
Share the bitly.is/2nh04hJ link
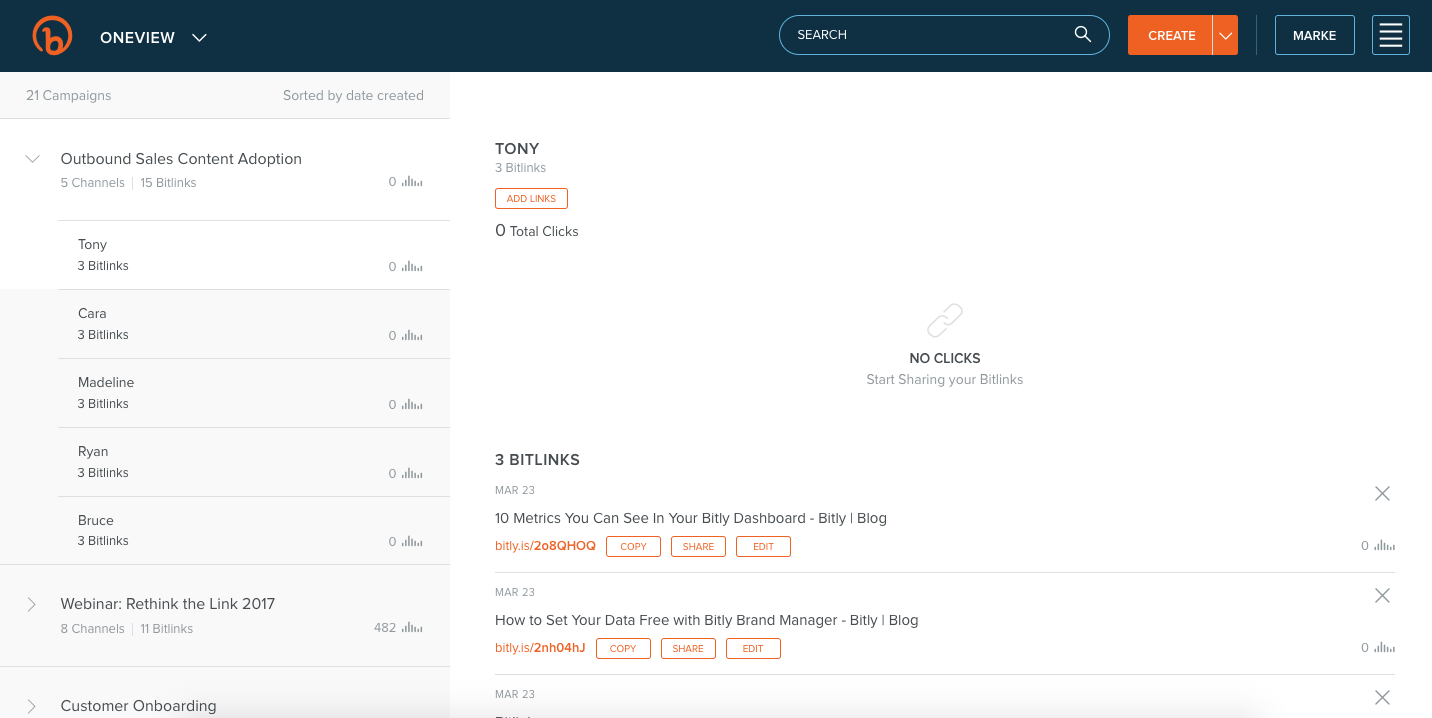coord(688,649)
